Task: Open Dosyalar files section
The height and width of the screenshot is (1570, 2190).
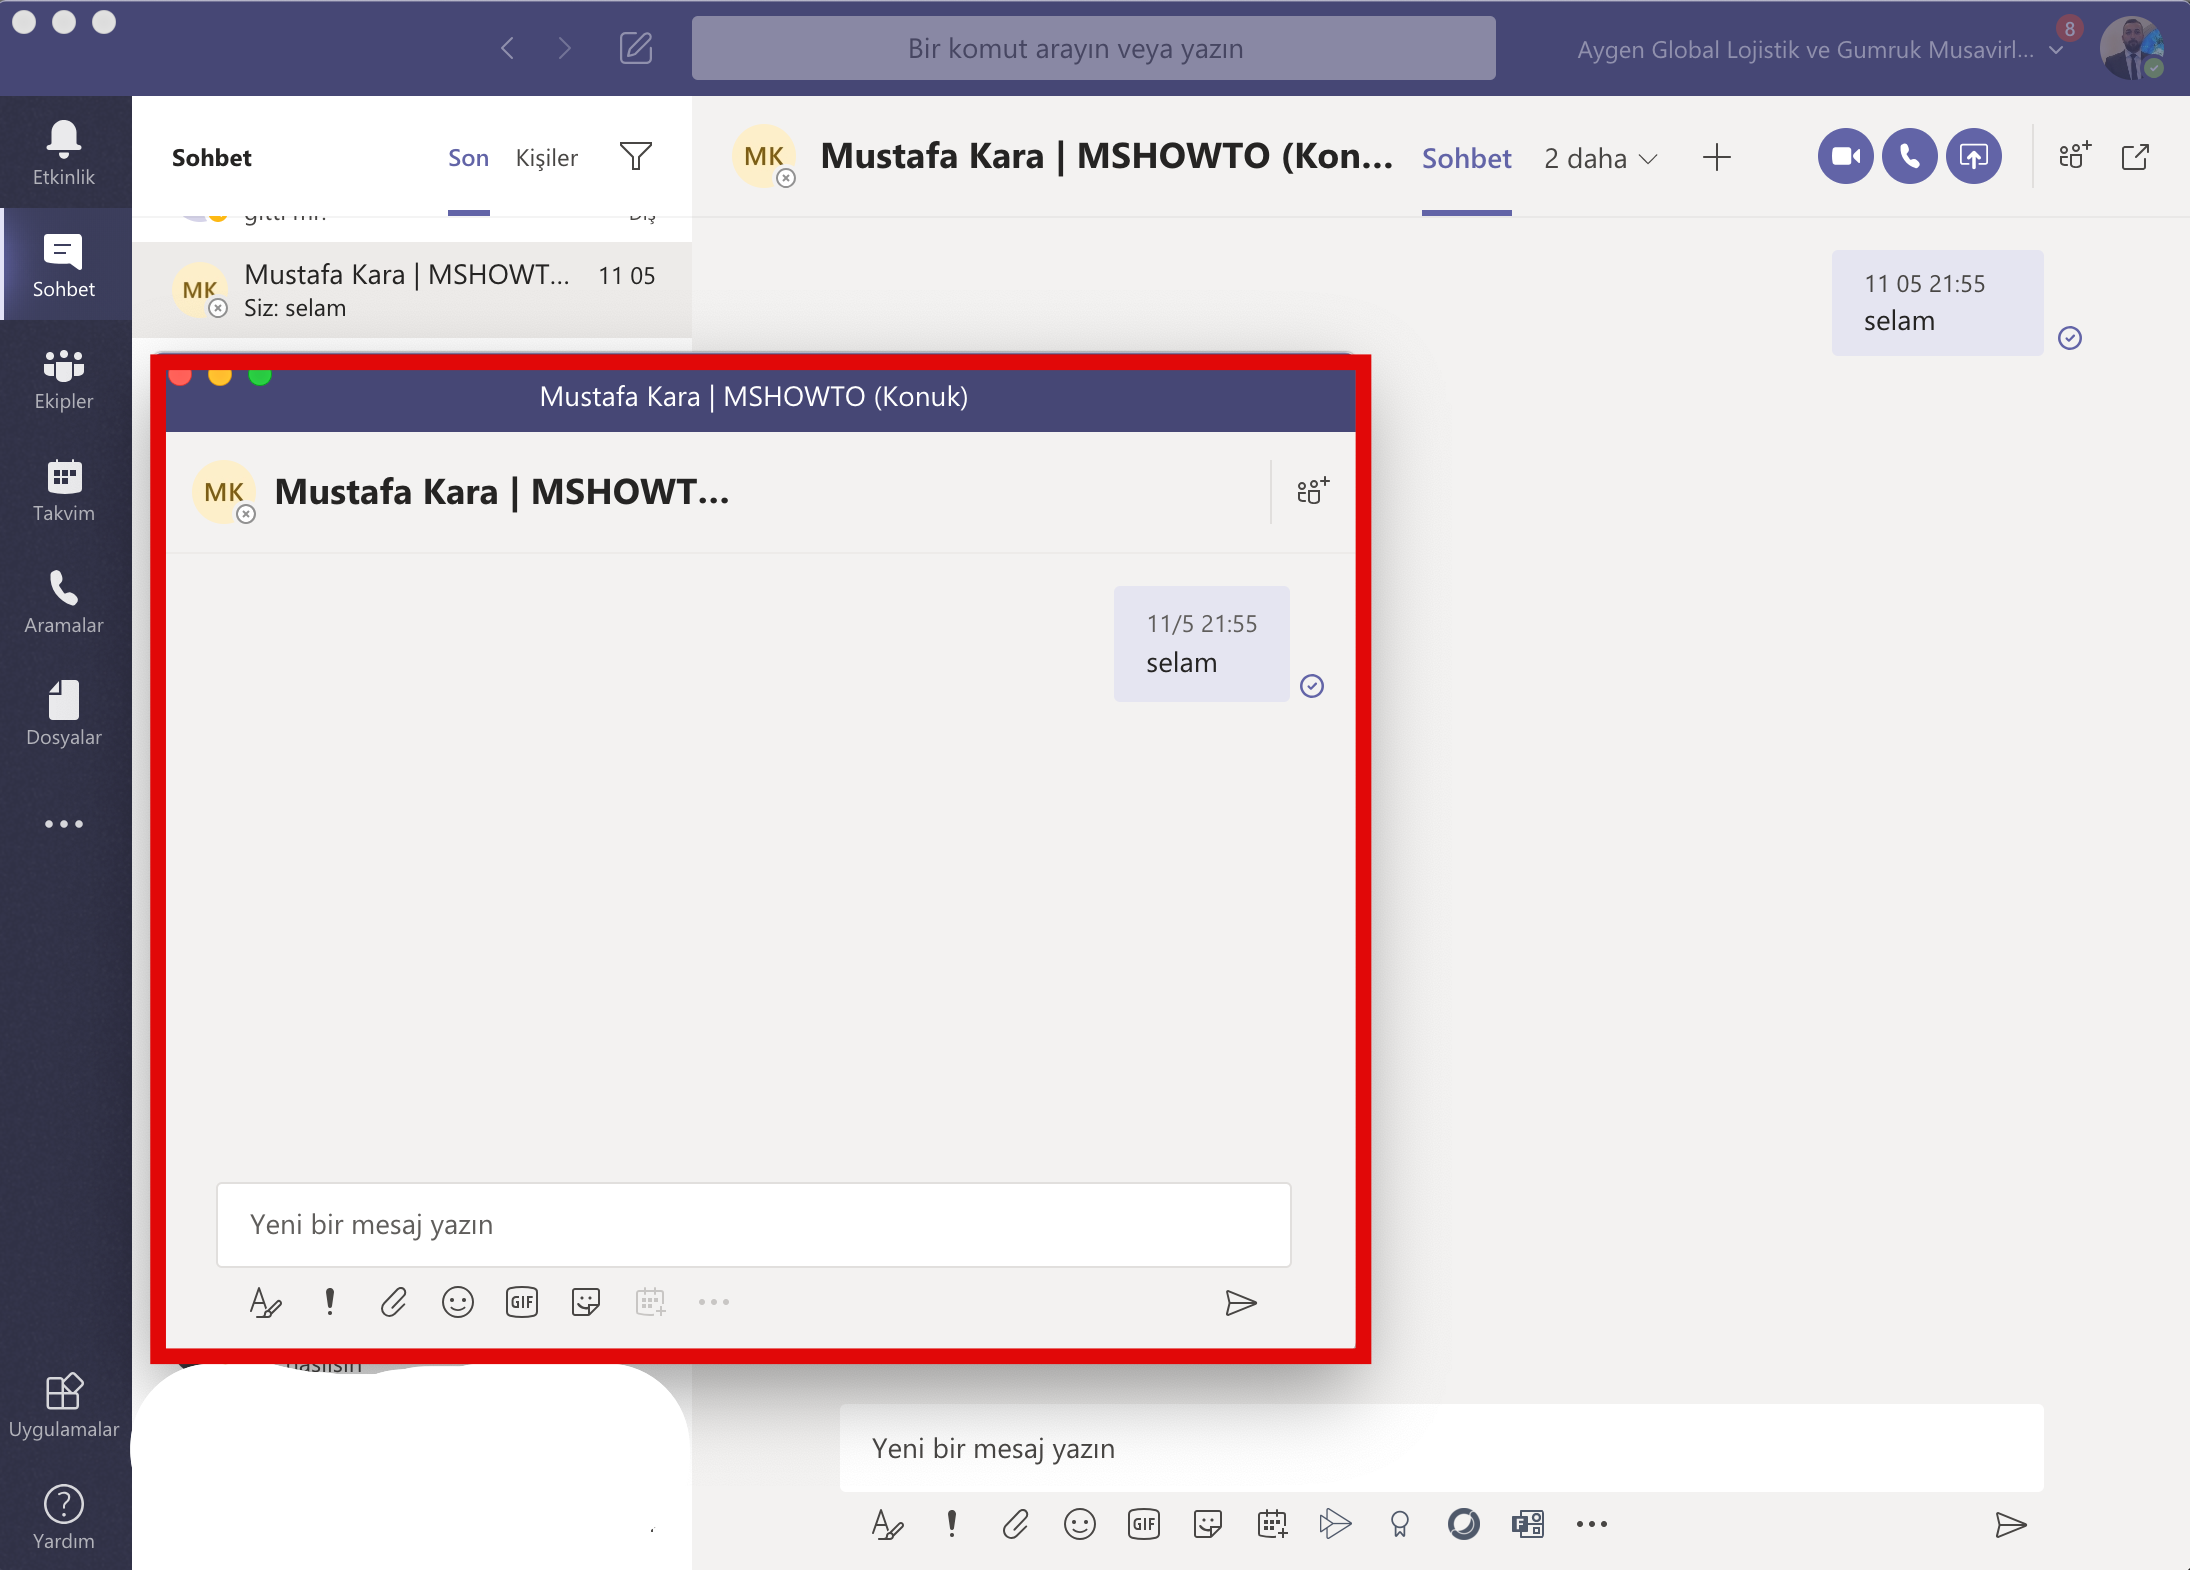Action: coord(64,714)
